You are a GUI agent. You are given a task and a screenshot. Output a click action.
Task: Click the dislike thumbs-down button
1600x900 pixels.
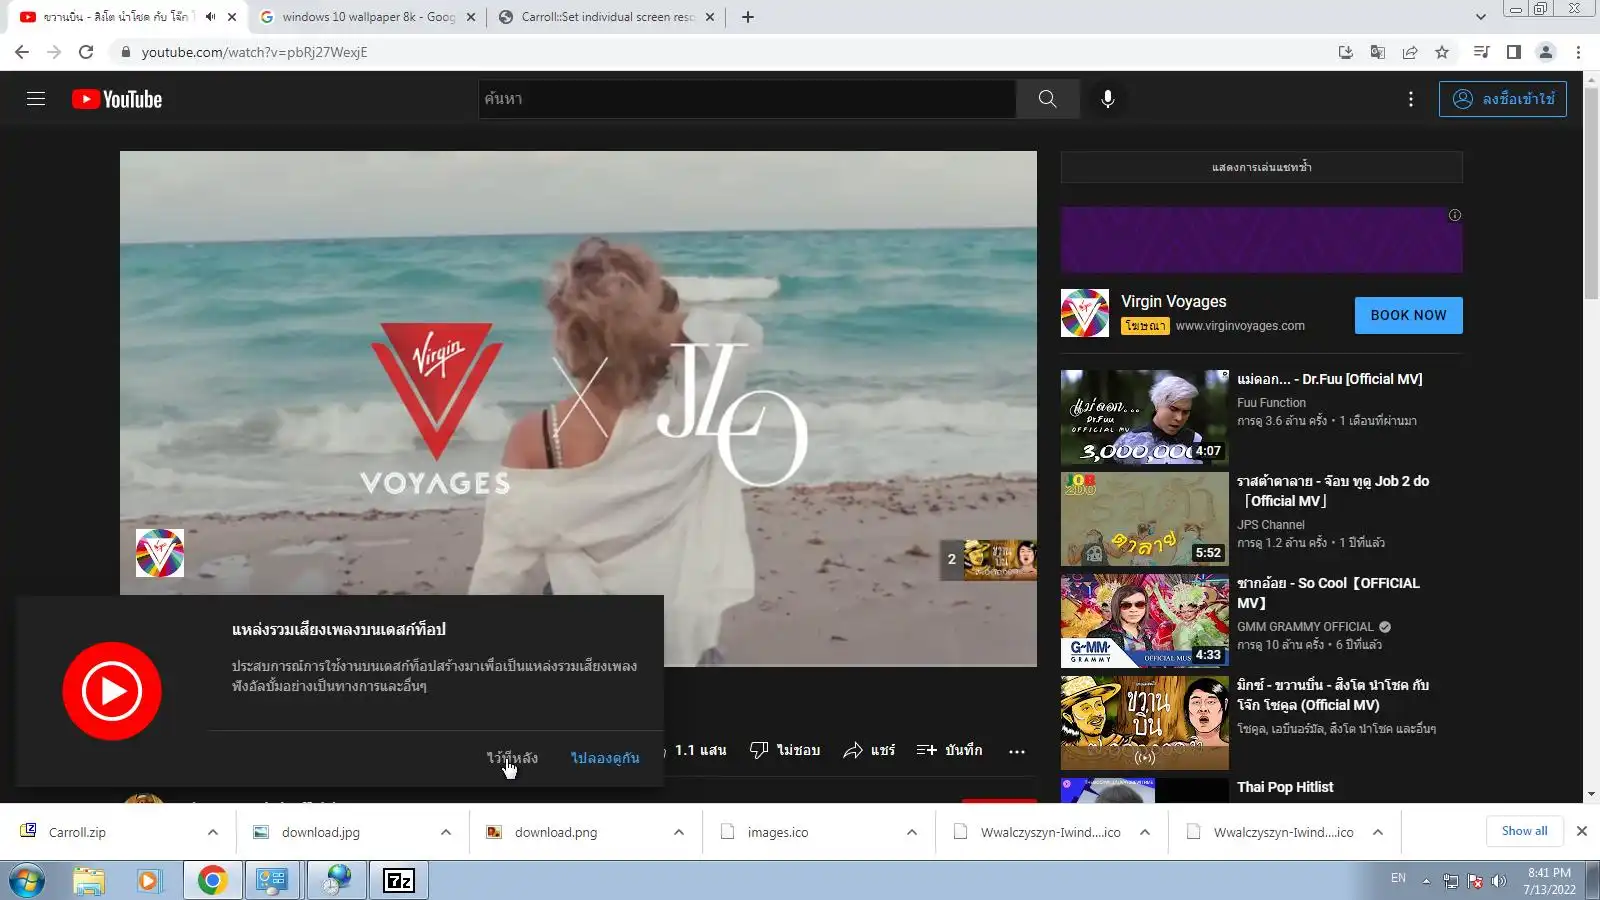tap(785, 750)
